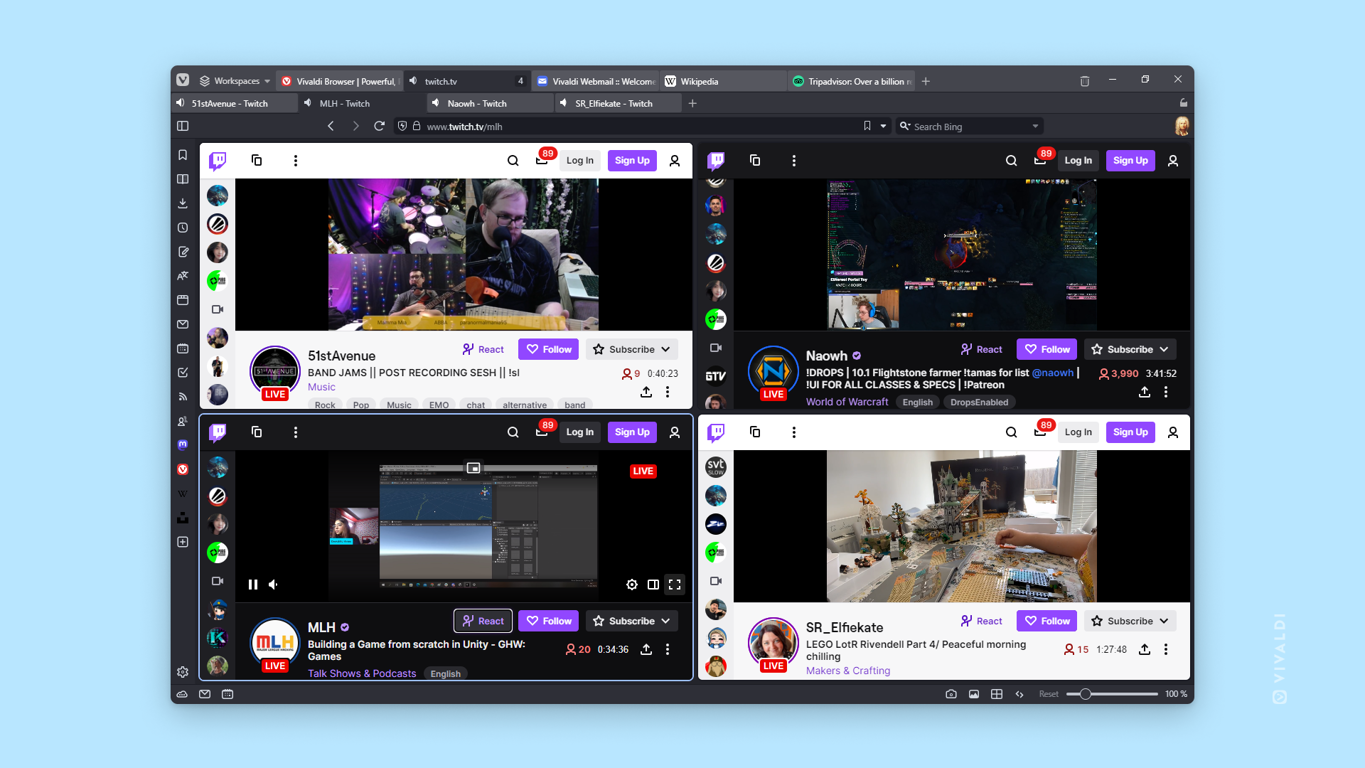Add a new web panel
Image resolution: width=1365 pixels, height=768 pixels.
coord(183,542)
